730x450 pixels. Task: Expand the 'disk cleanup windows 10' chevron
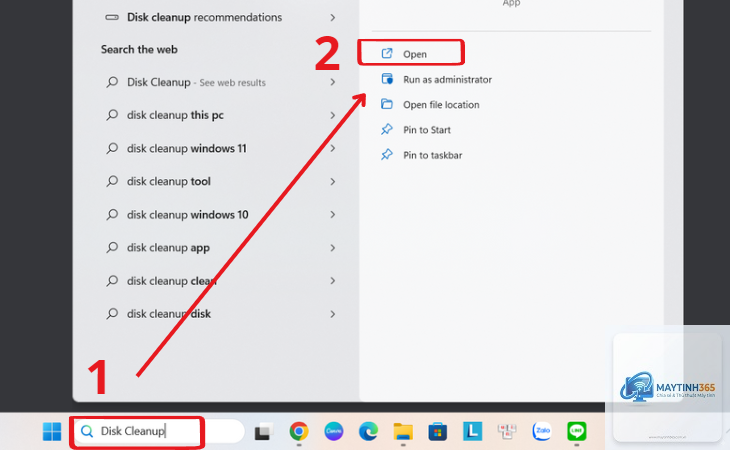(x=332, y=215)
